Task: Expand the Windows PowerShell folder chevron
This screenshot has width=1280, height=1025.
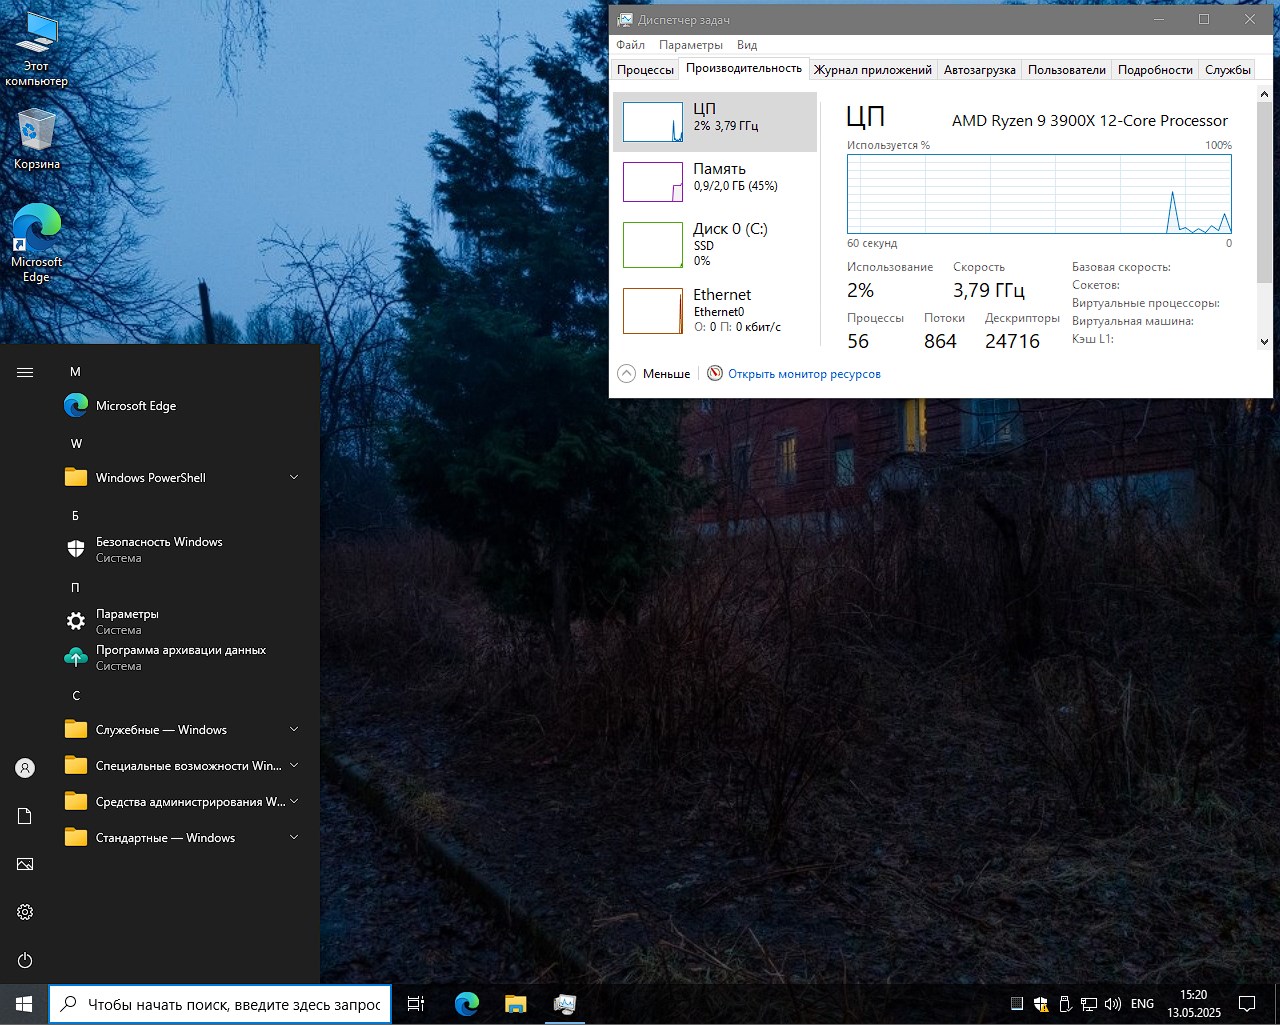Action: point(294,478)
